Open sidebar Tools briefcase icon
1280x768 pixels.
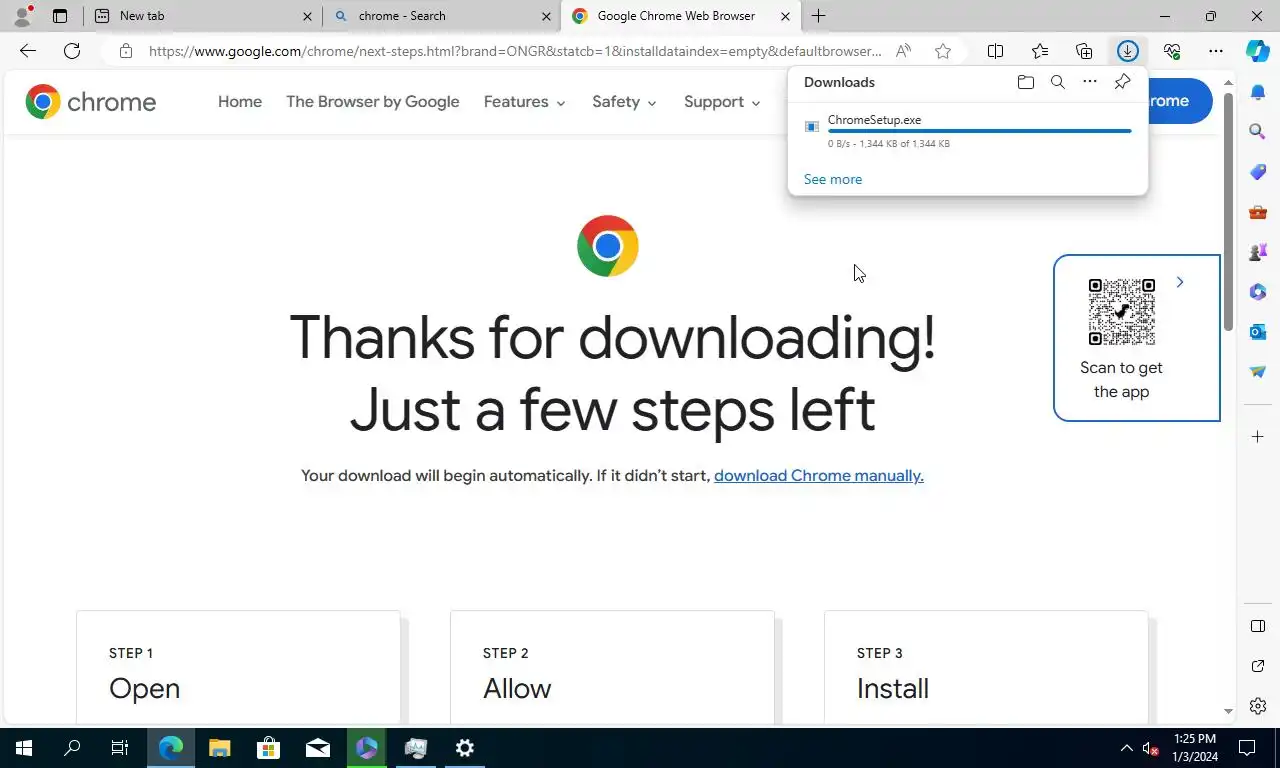(x=1258, y=212)
